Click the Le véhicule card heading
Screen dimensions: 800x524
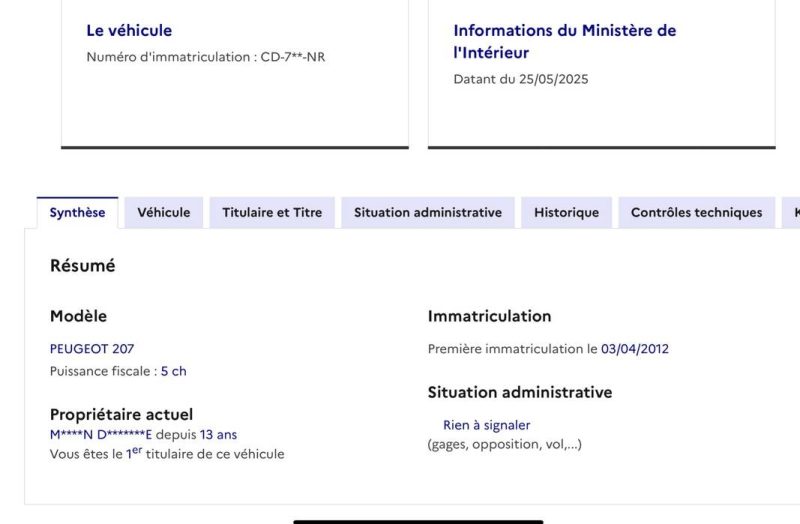pyautogui.click(x=129, y=31)
